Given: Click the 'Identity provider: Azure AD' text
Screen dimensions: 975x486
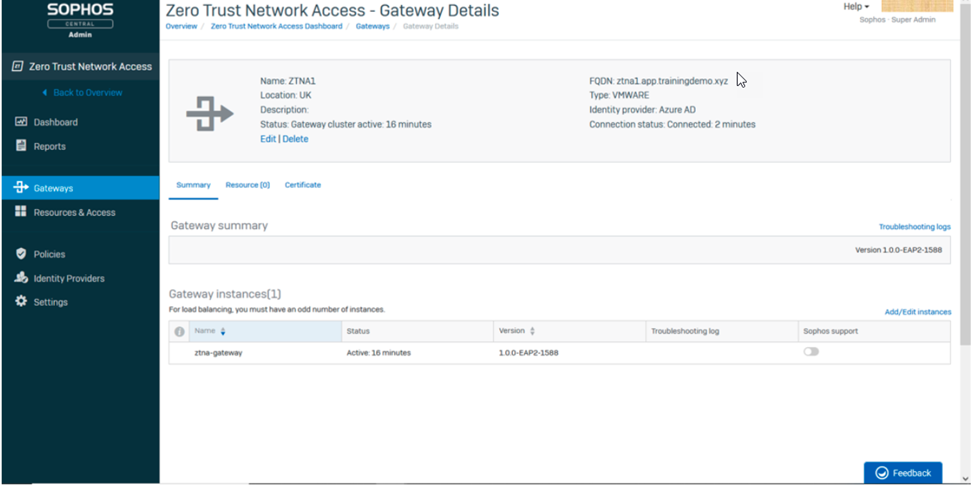Looking at the screenshot, I should tap(642, 110).
